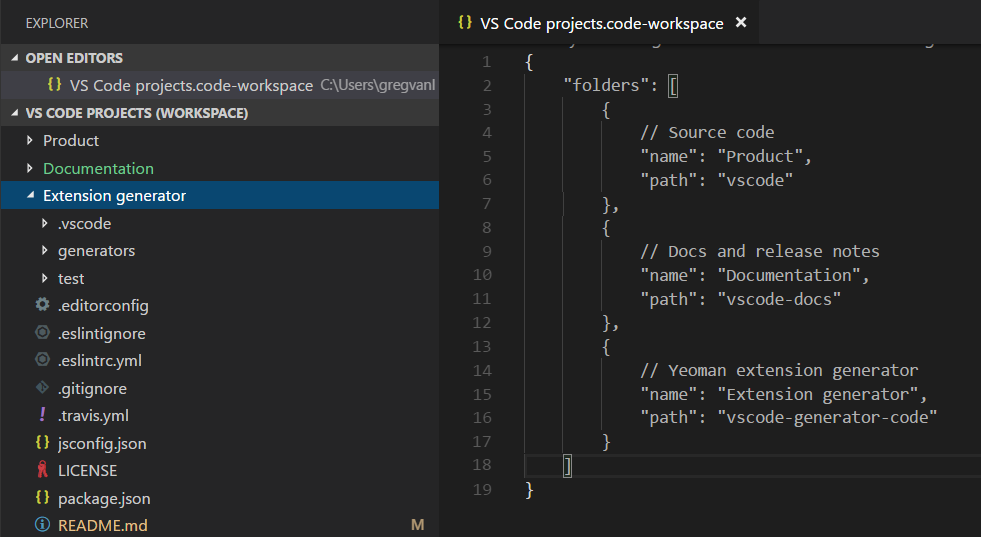Expand the generators folder
981x537 pixels.
(x=44, y=251)
